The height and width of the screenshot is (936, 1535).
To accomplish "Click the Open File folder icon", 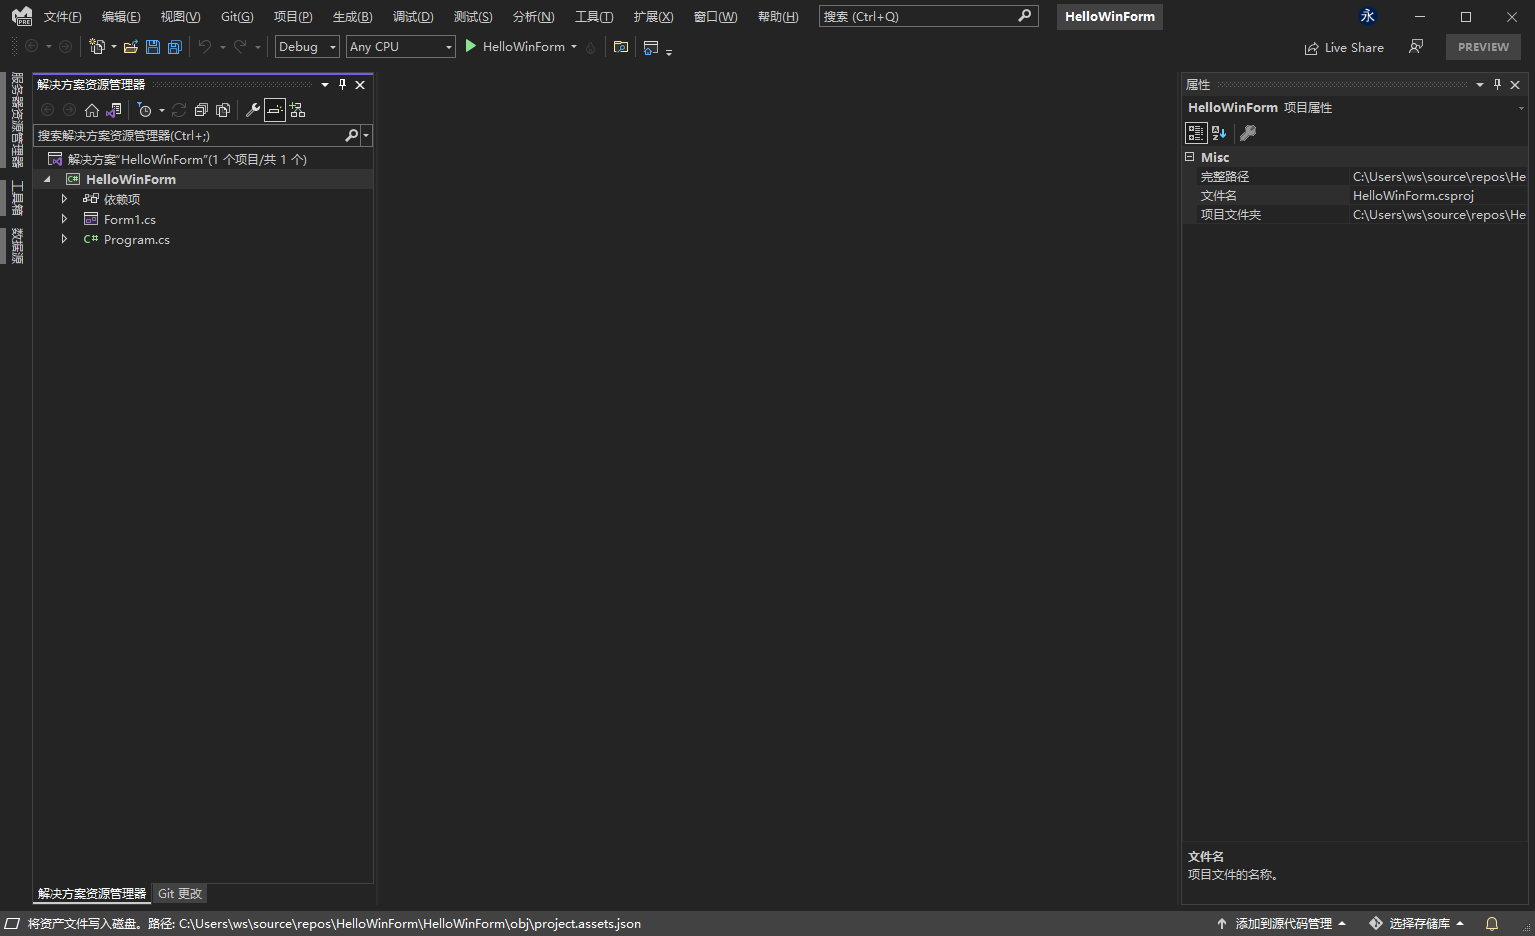I will (x=131, y=47).
